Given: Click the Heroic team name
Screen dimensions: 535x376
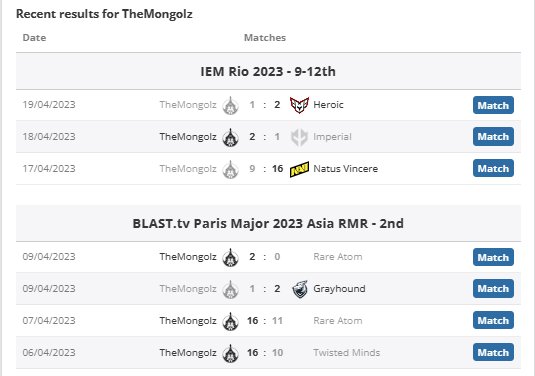Looking at the screenshot, I should coord(328,105).
